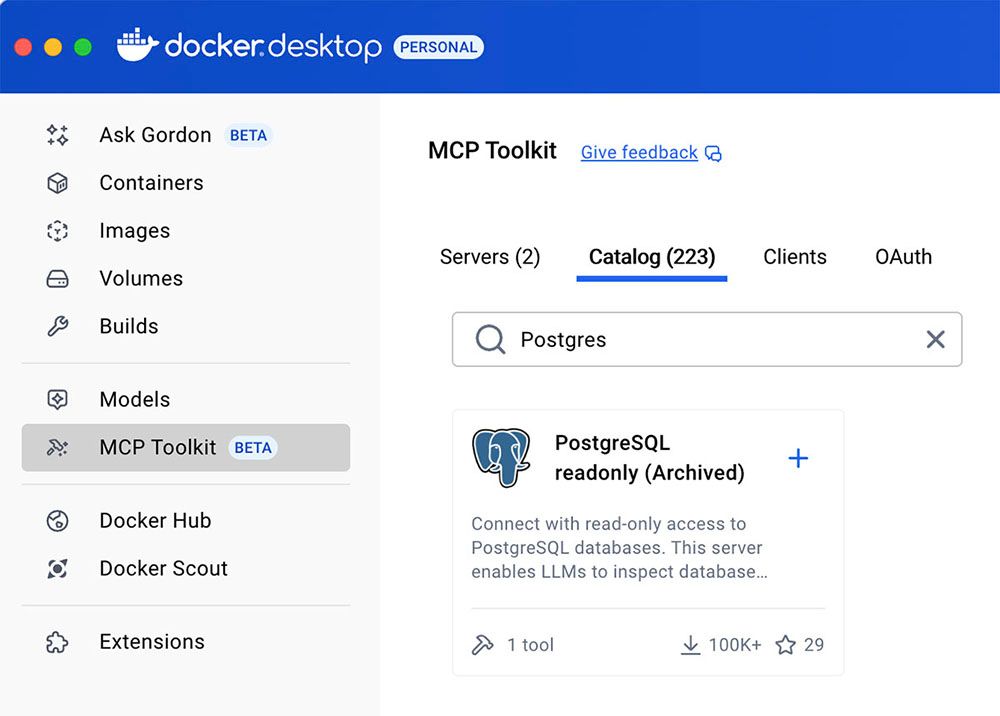The width and height of the screenshot is (1000, 716).
Task: Switch to the Clients tab
Action: pos(795,257)
